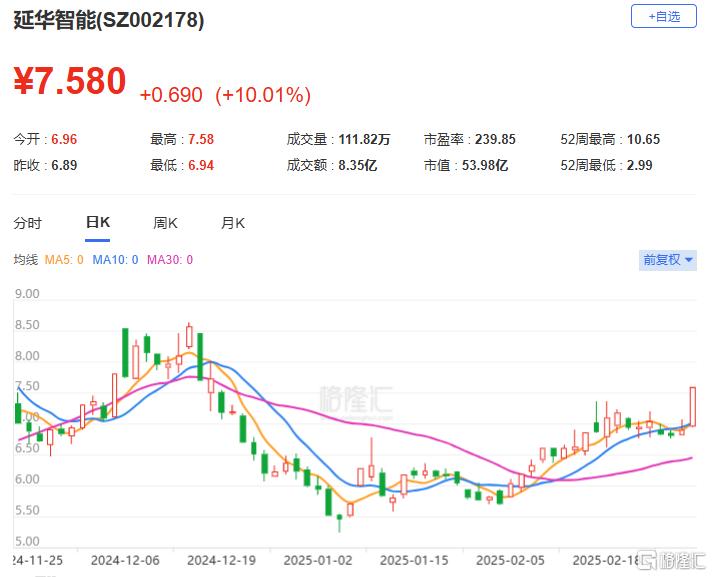Click the 最高 value 7.58
The height and width of the screenshot is (577, 712).
(x=201, y=139)
